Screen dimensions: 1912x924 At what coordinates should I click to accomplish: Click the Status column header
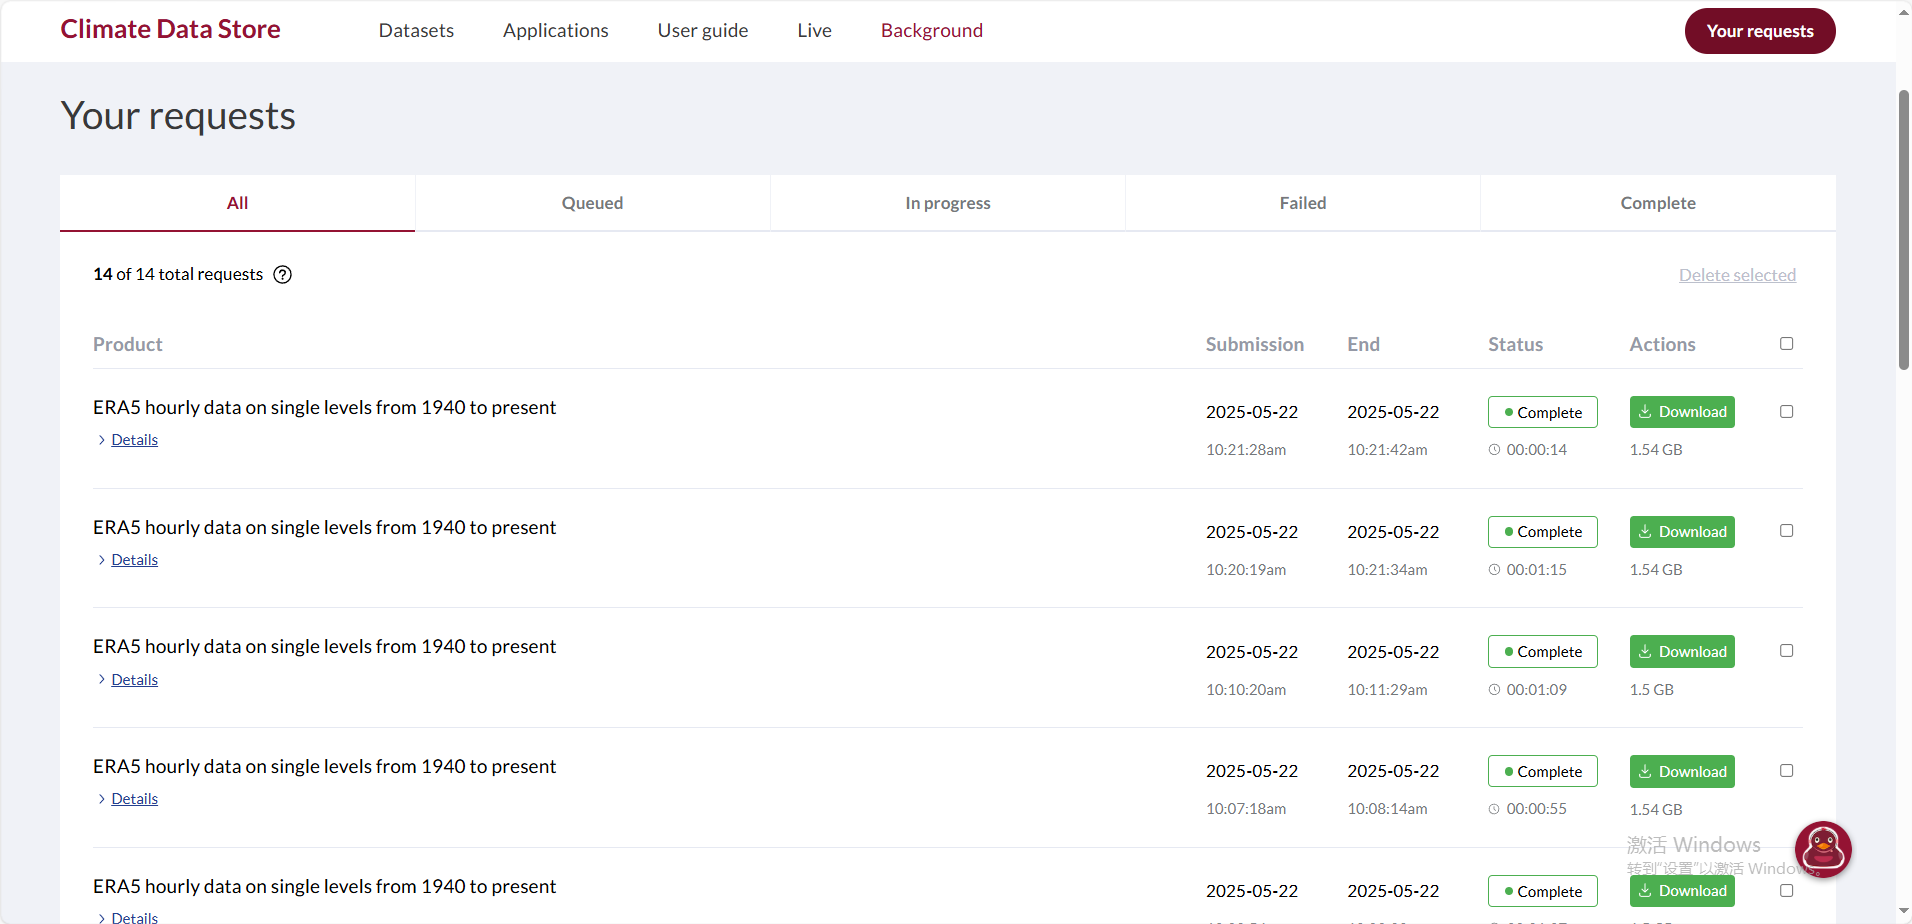[x=1515, y=344]
